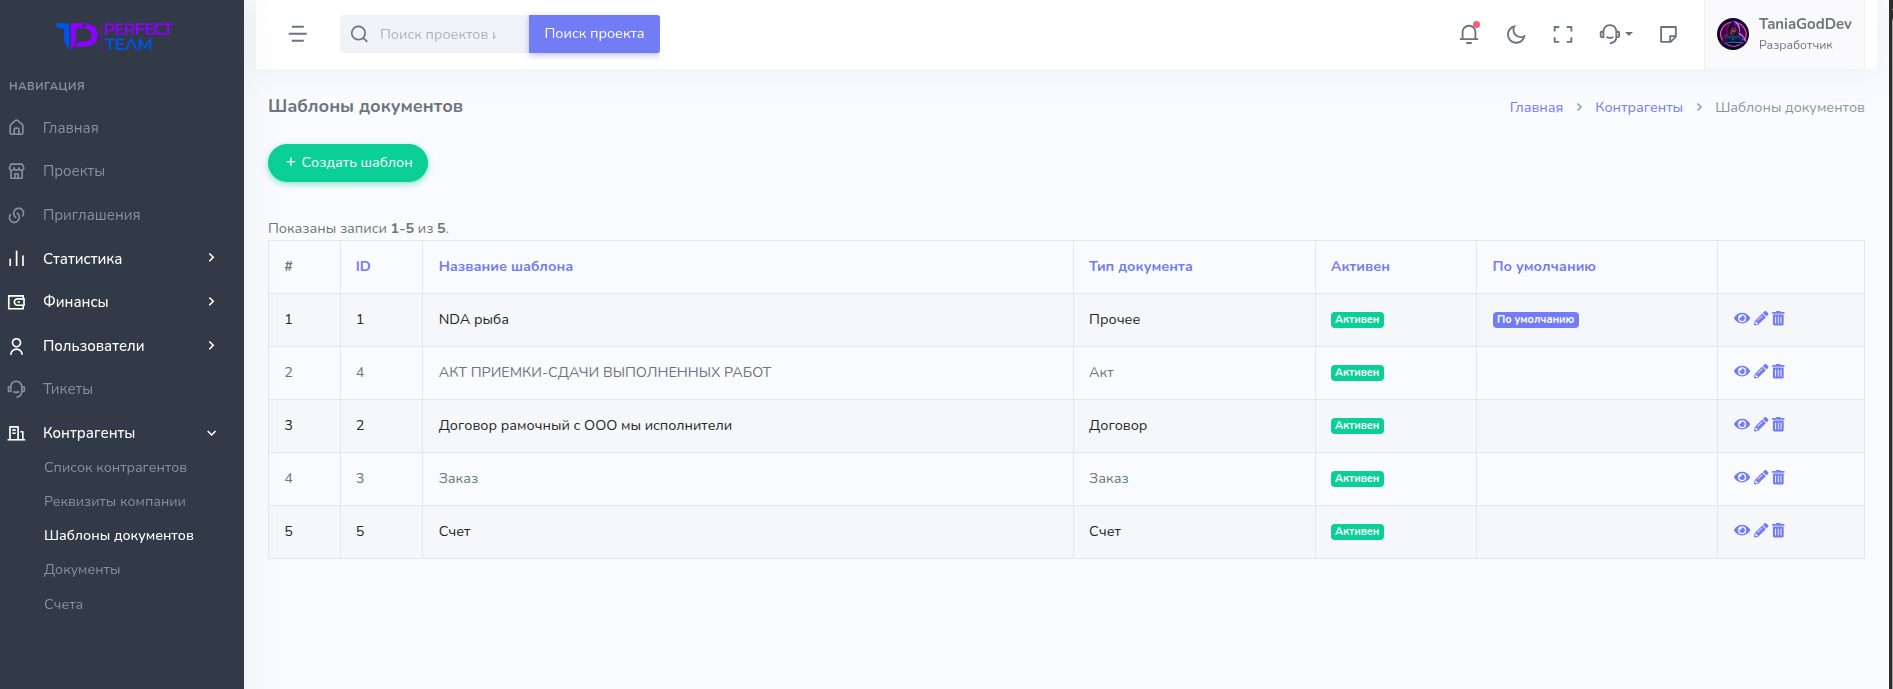Delete the Заказ template trash icon

tap(1778, 478)
